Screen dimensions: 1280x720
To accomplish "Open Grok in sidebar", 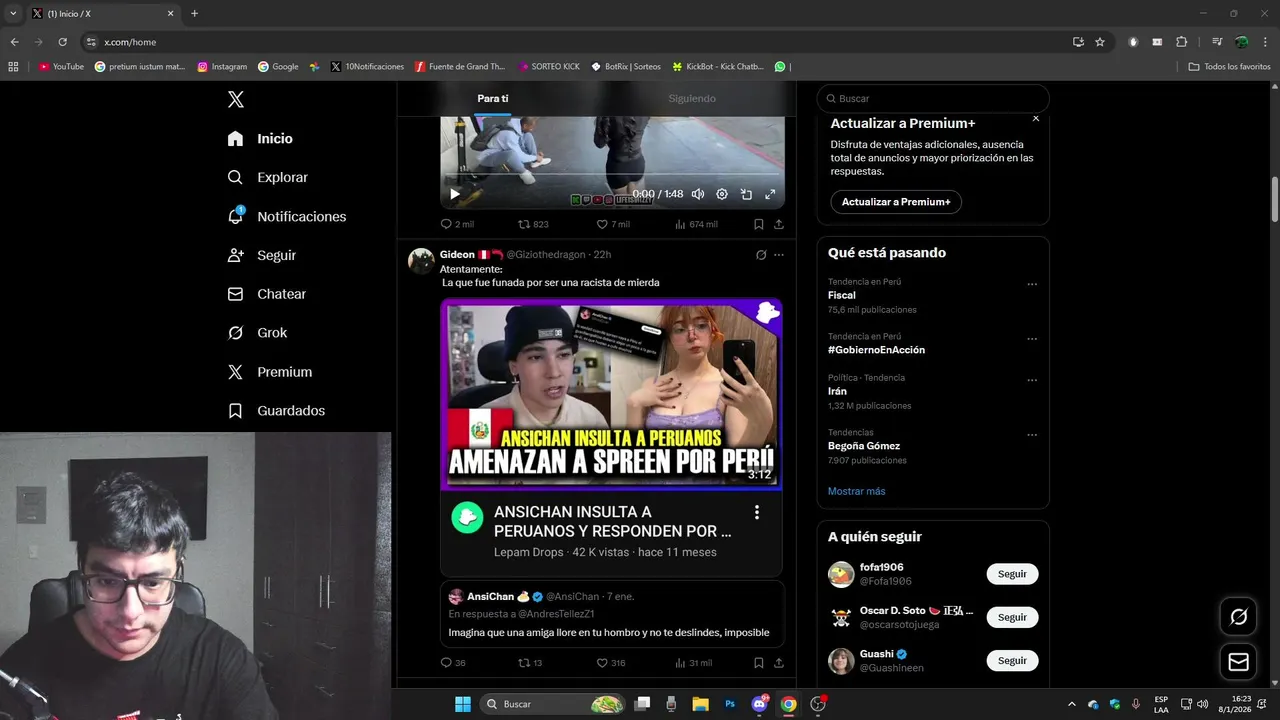I will tap(257, 333).
